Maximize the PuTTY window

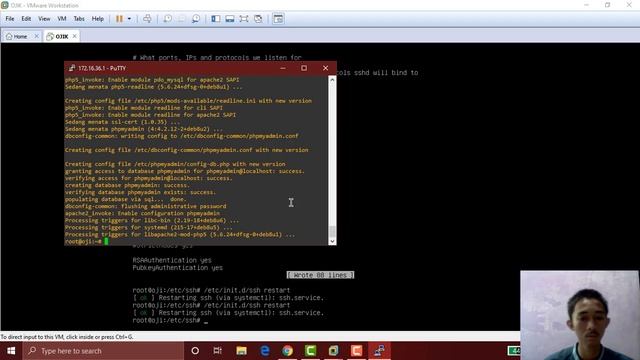click(304, 68)
